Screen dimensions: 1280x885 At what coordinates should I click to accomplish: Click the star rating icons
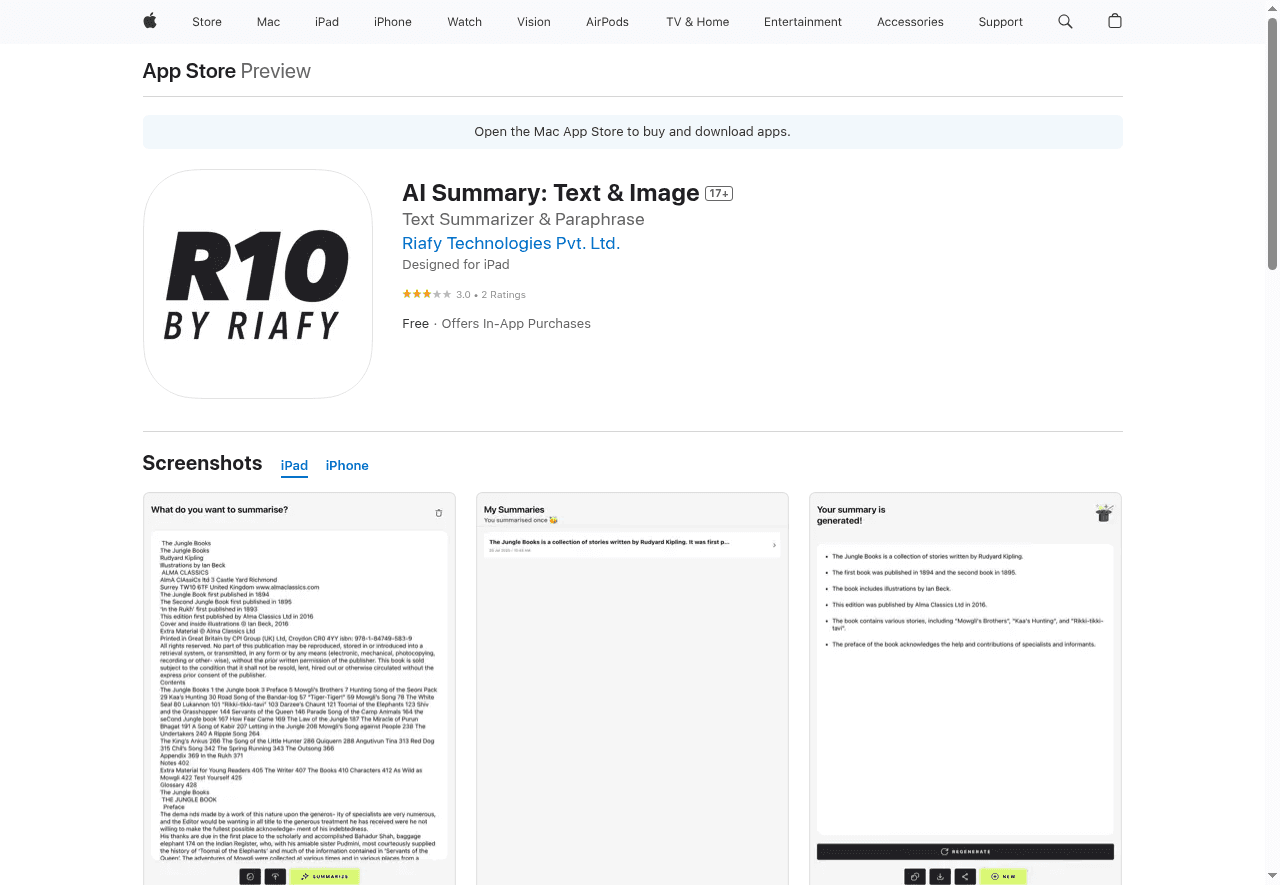(x=427, y=295)
